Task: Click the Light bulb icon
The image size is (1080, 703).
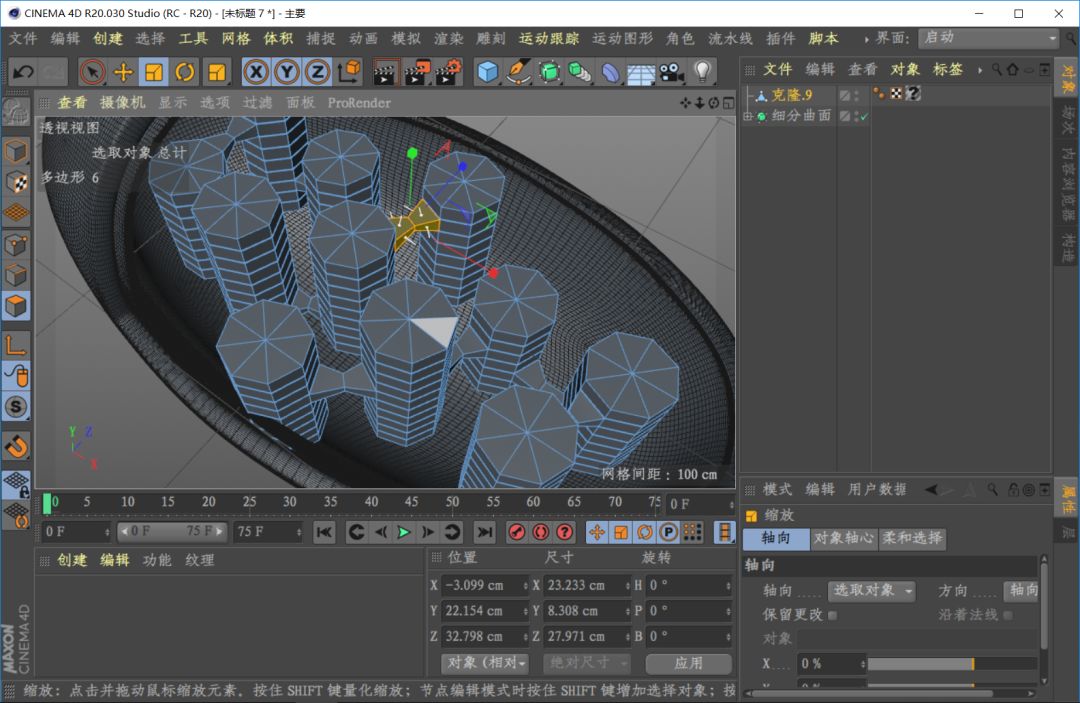Action: click(702, 72)
